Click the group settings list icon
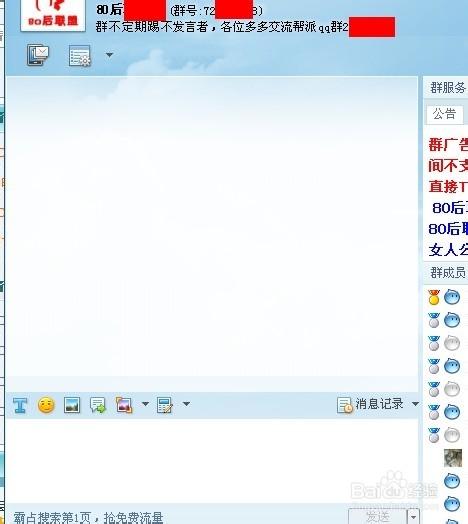The image size is (468, 524). [x=80, y=55]
